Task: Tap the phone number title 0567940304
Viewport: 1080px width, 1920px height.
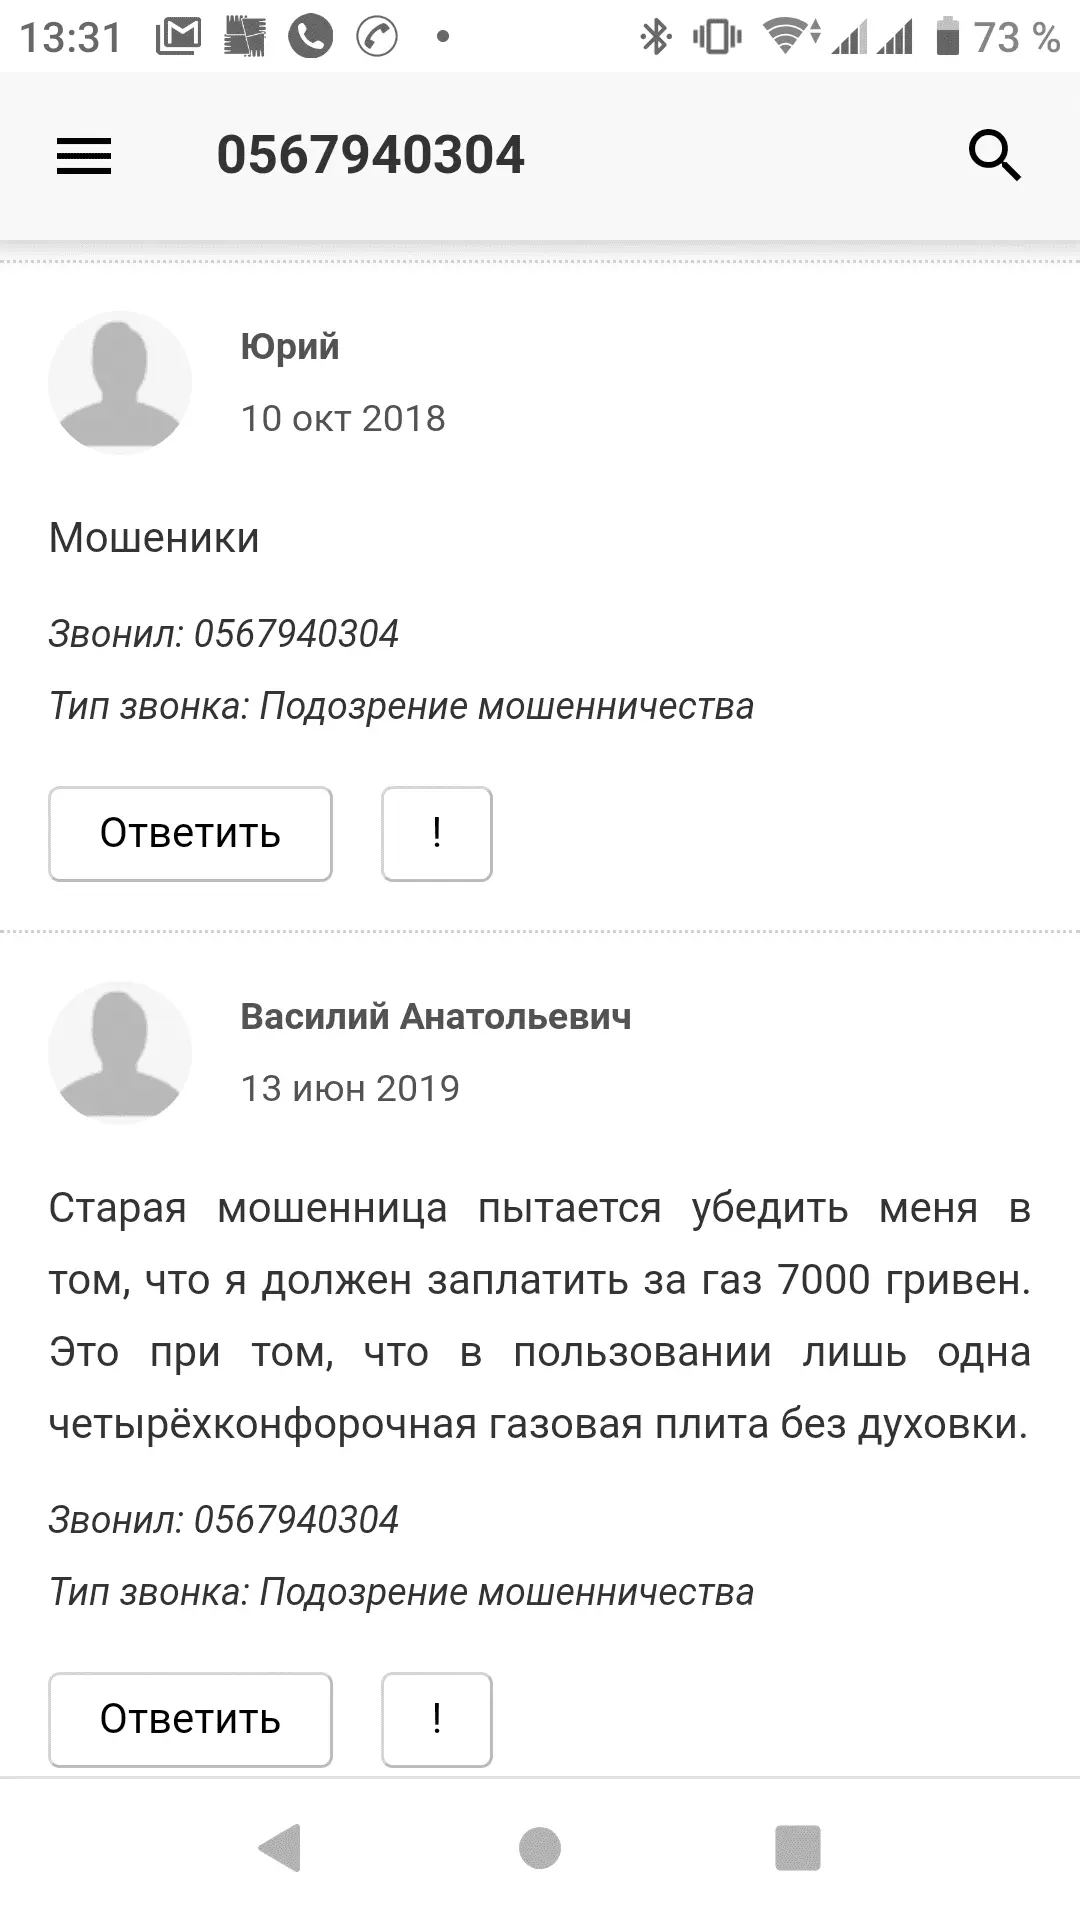Action: click(370, 156)
